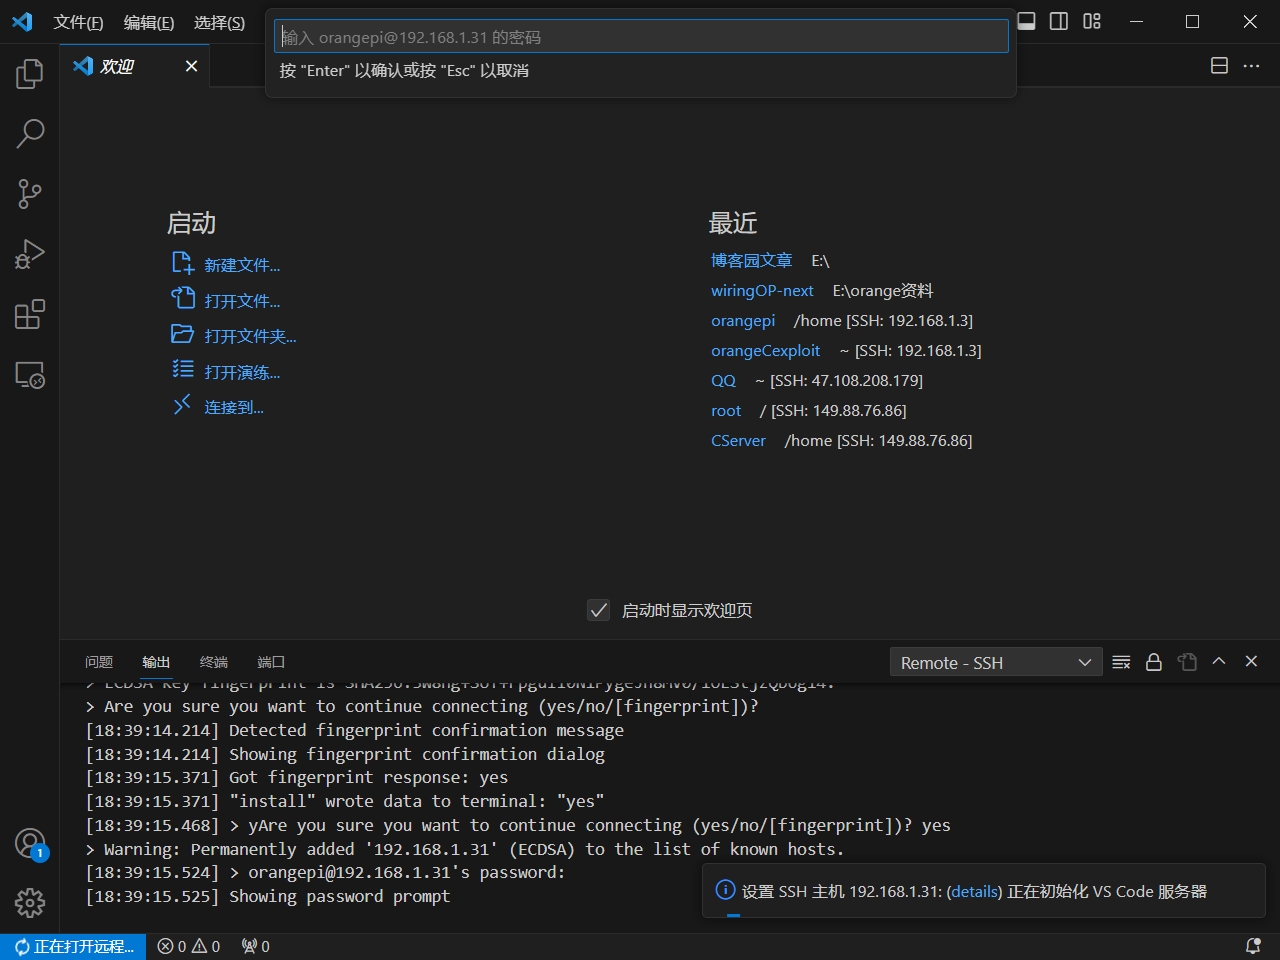
Task: Switch to the 输出 panel tab
Action: tap(156, 662)
